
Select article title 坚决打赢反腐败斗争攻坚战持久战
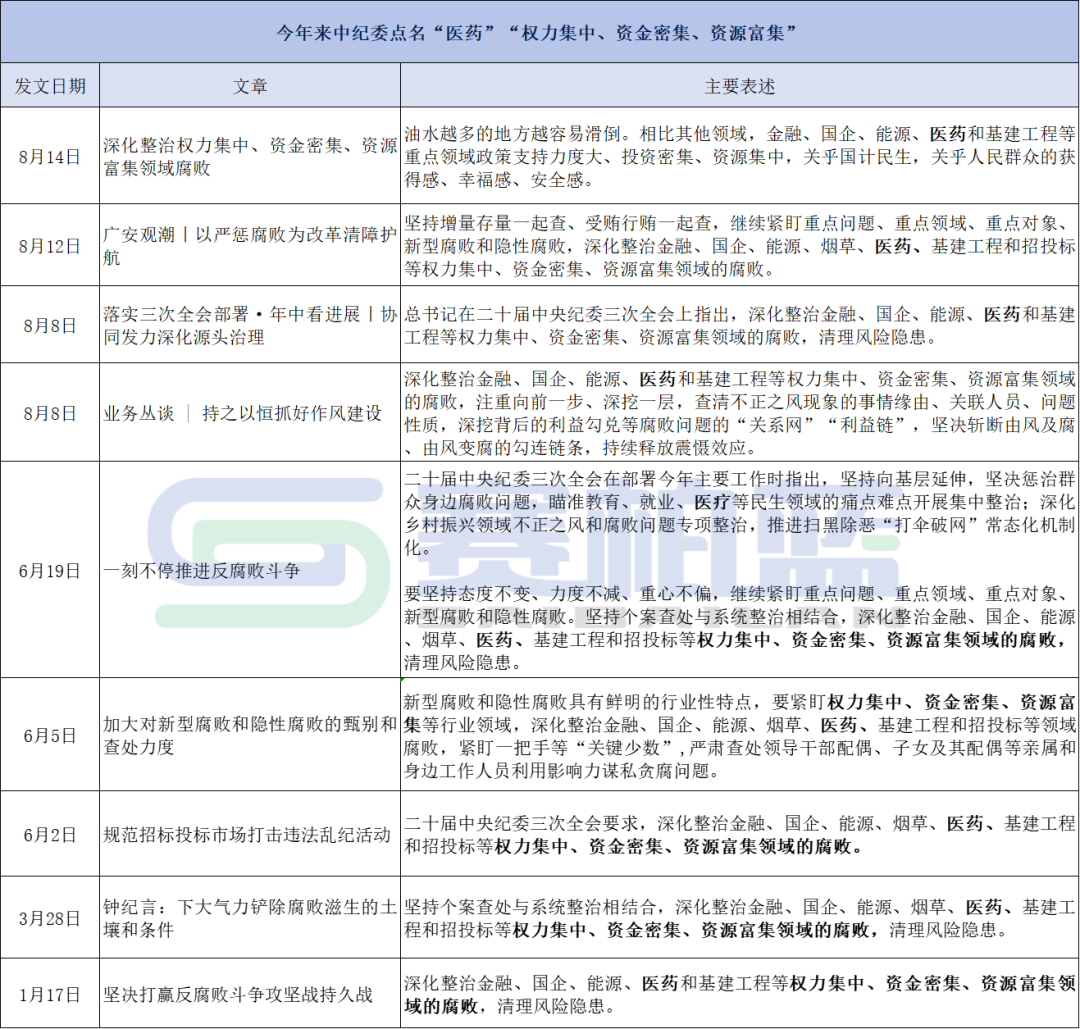[x=238, y=995]
